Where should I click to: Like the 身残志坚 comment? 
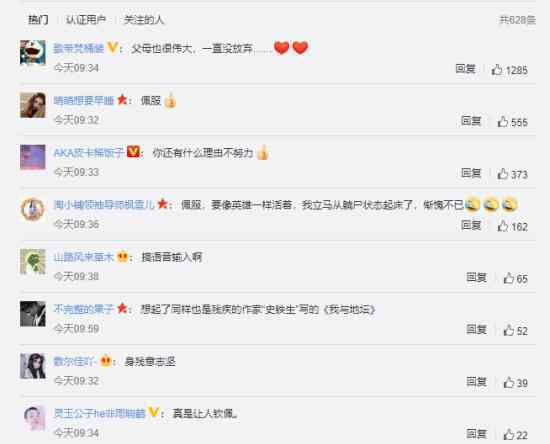(x=509, y=383)
